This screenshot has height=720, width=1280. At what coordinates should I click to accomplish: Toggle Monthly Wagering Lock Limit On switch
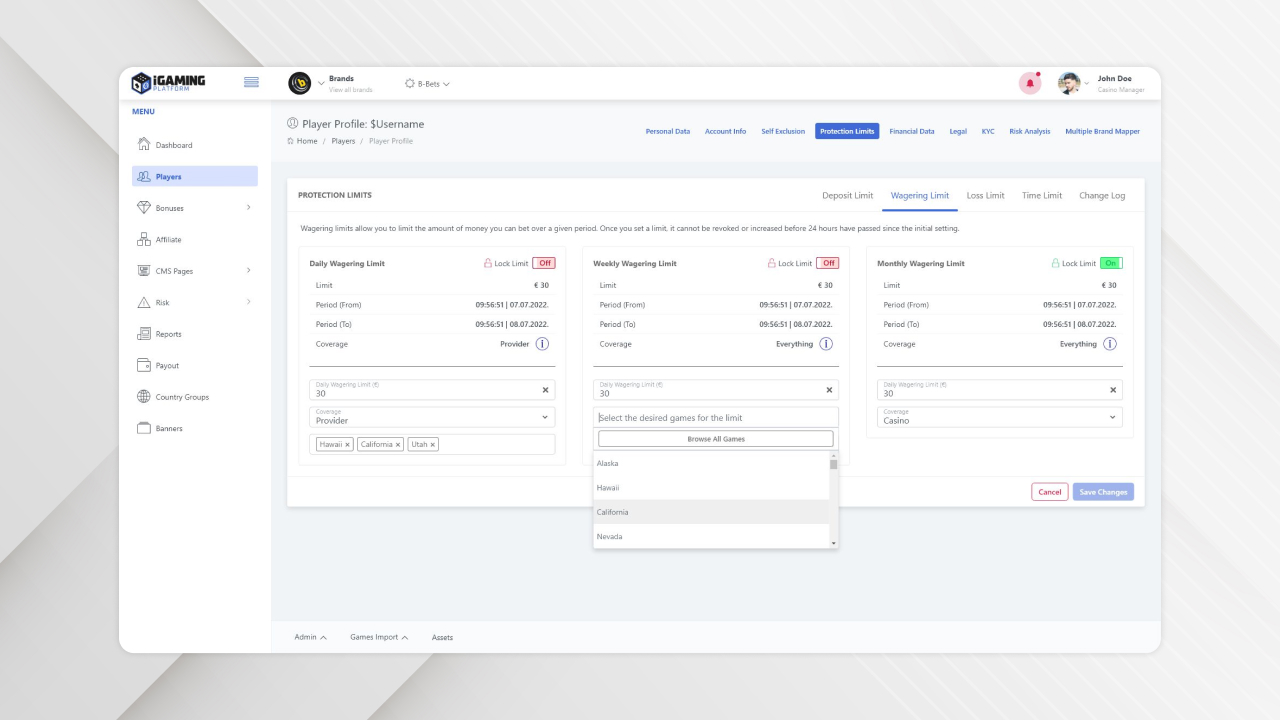[1111, 263]
